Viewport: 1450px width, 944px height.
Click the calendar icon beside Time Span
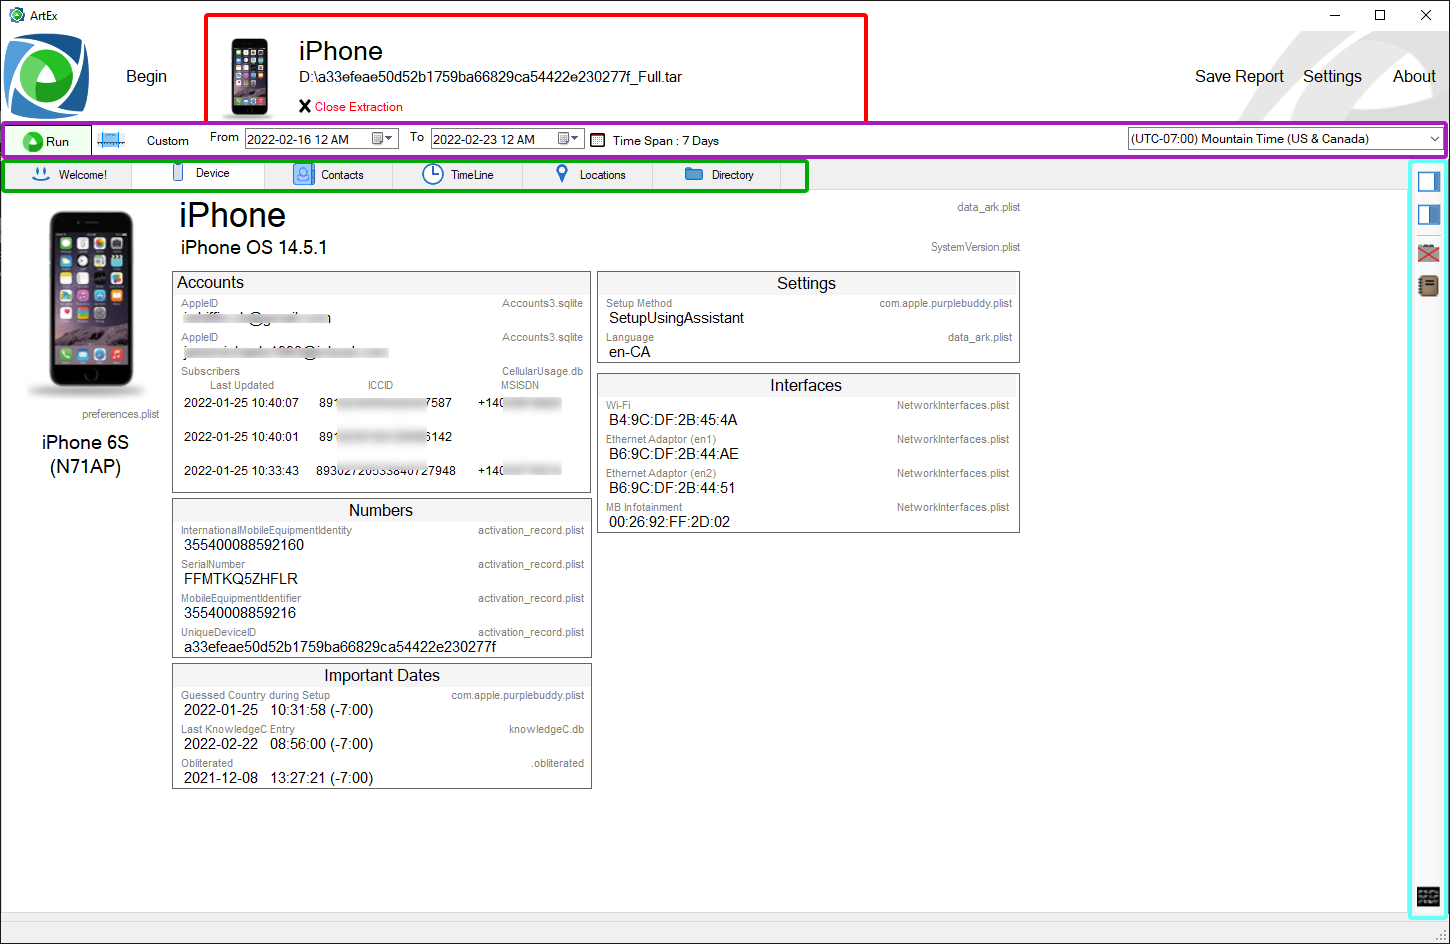click(598, 140)
